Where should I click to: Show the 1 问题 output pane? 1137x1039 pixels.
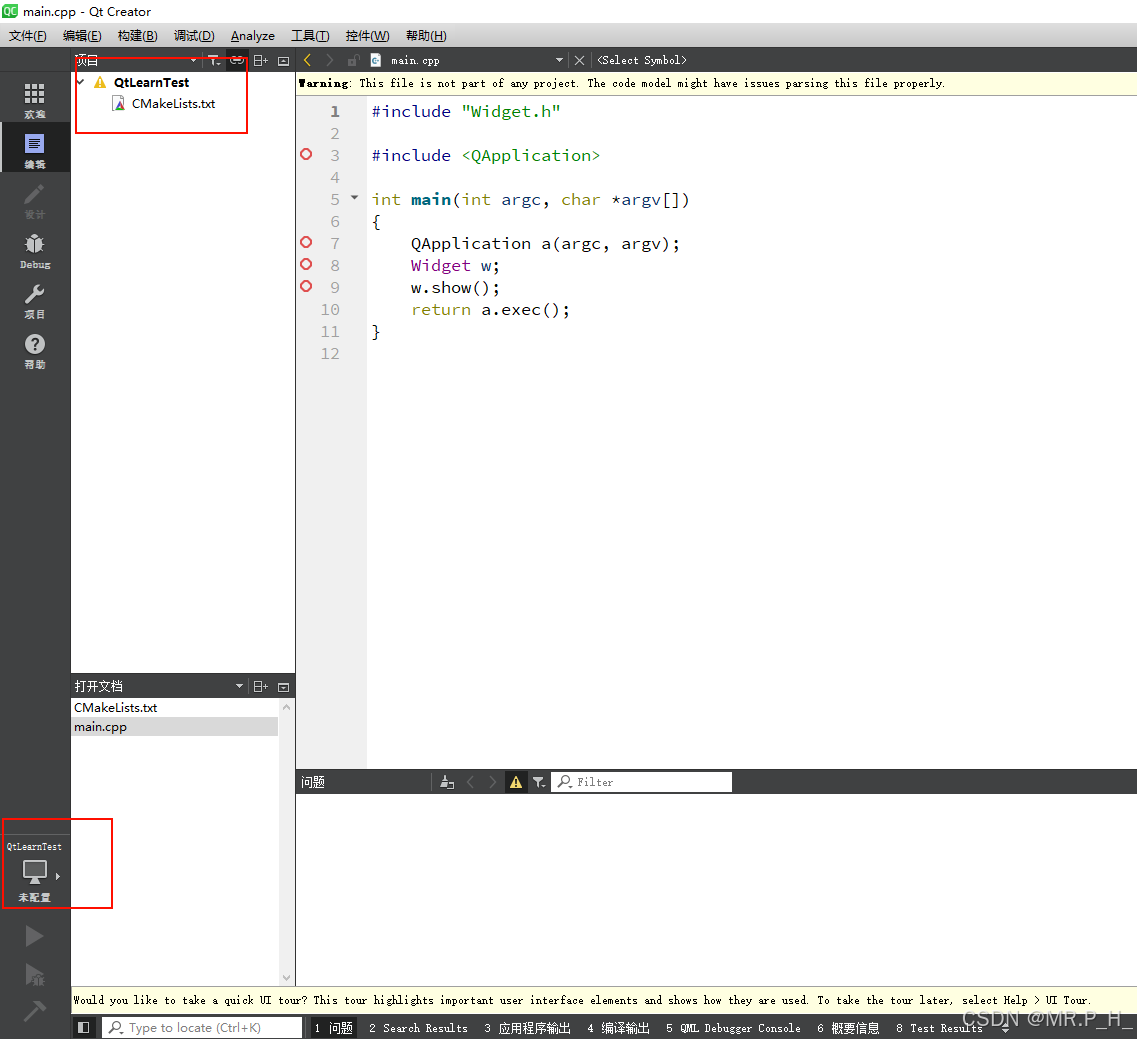[x=334, y=1028]
